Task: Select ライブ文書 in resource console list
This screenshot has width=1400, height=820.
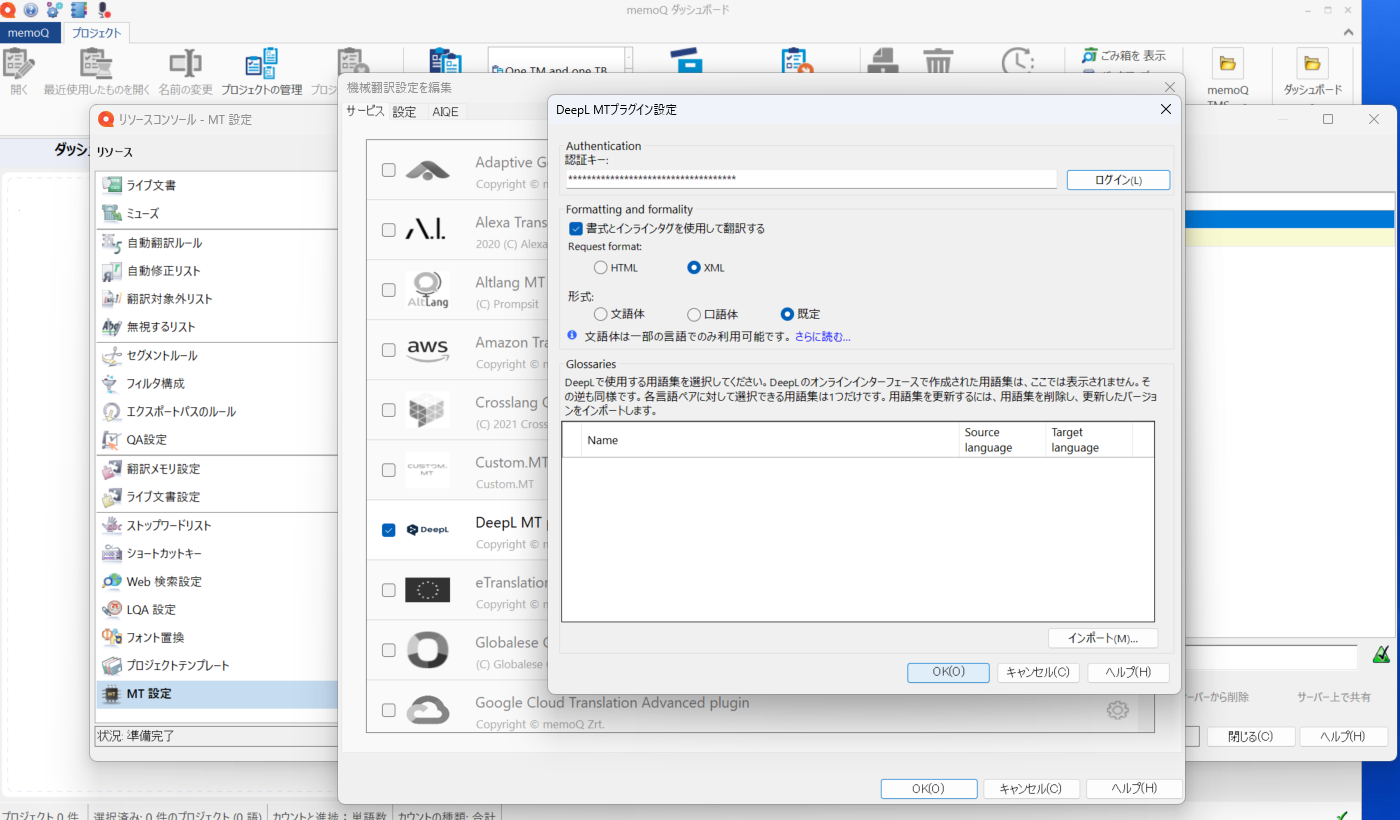Action: coord(217,185)
